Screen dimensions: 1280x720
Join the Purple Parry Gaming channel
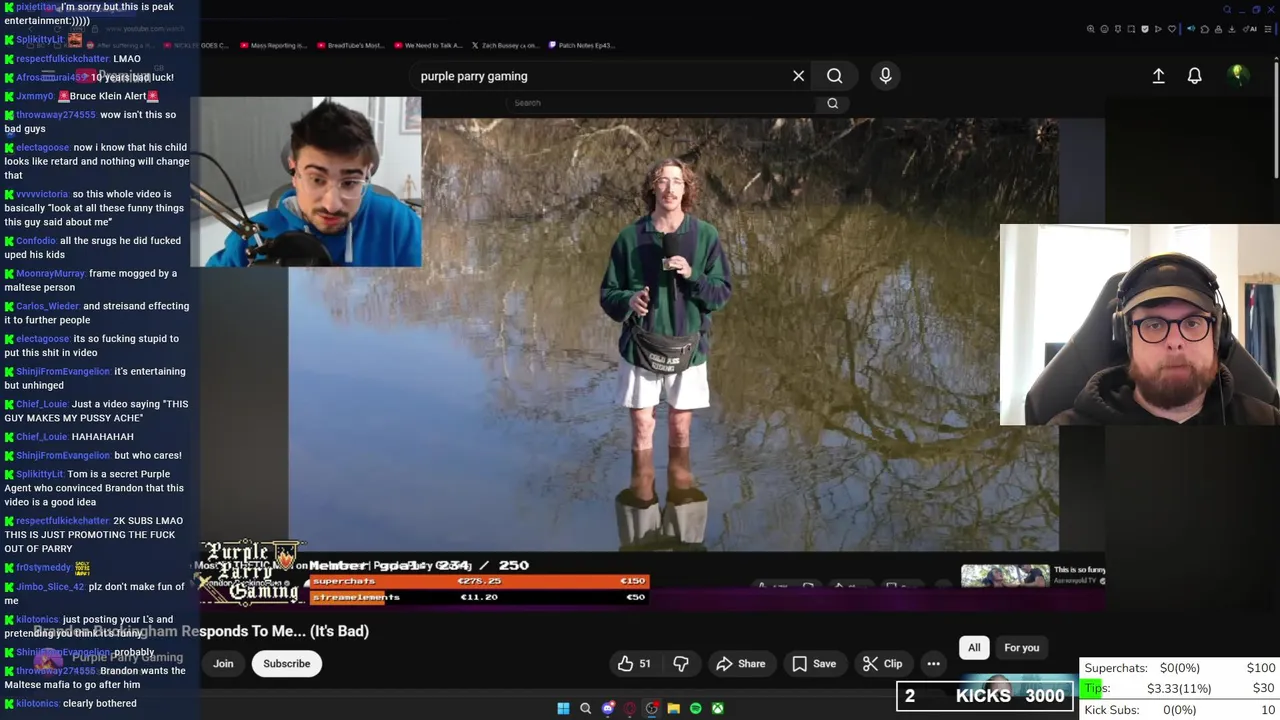coord(223,663)
